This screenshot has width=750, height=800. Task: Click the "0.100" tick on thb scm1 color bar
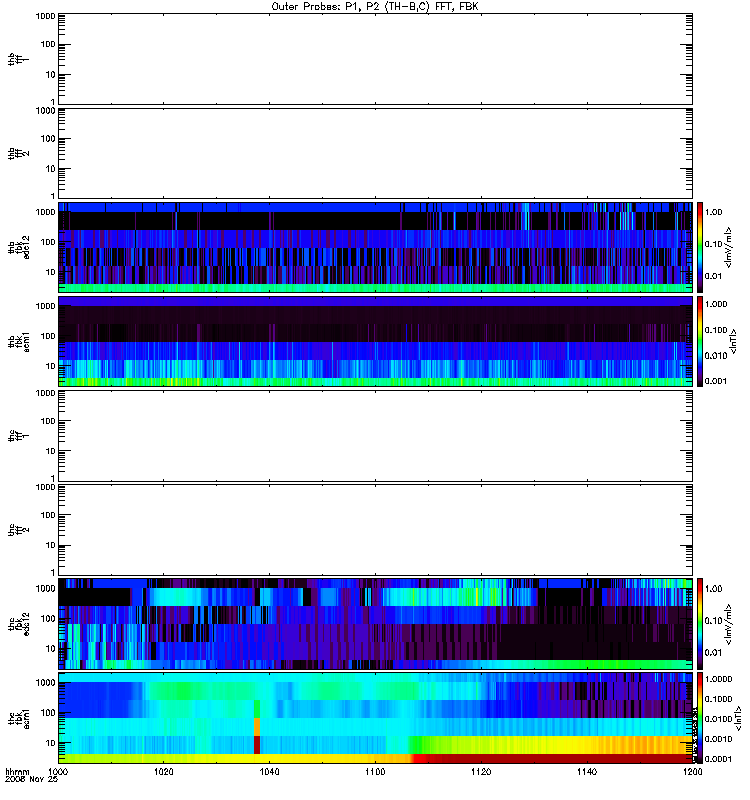(x=716, y=330)
